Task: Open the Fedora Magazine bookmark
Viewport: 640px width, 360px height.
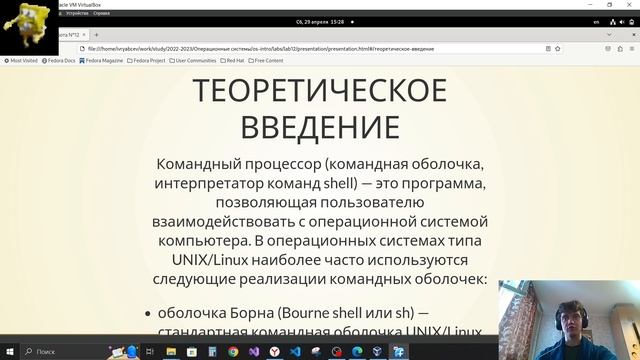Action: click(x=101, y=60)
